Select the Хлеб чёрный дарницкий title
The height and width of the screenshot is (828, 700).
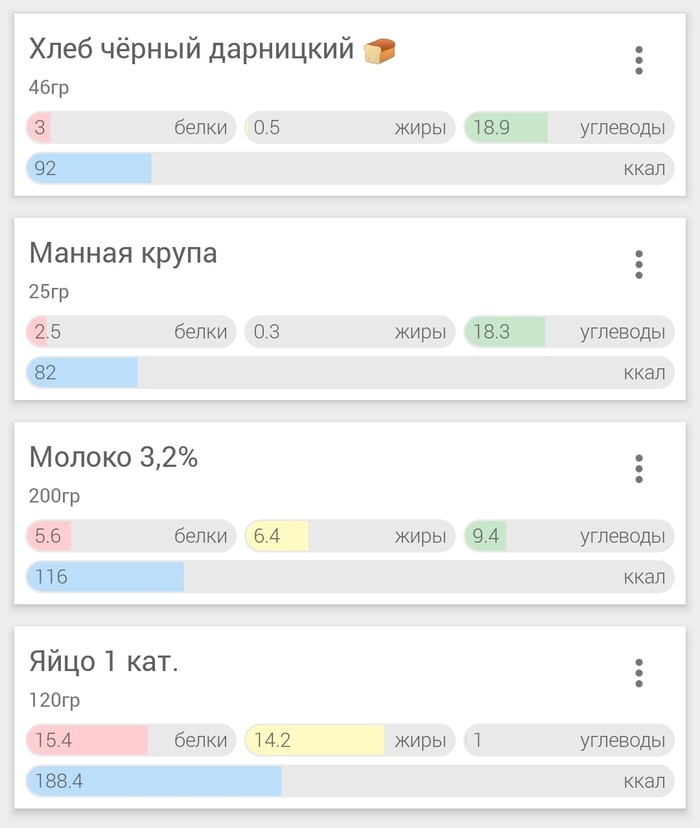click(191, 49)
